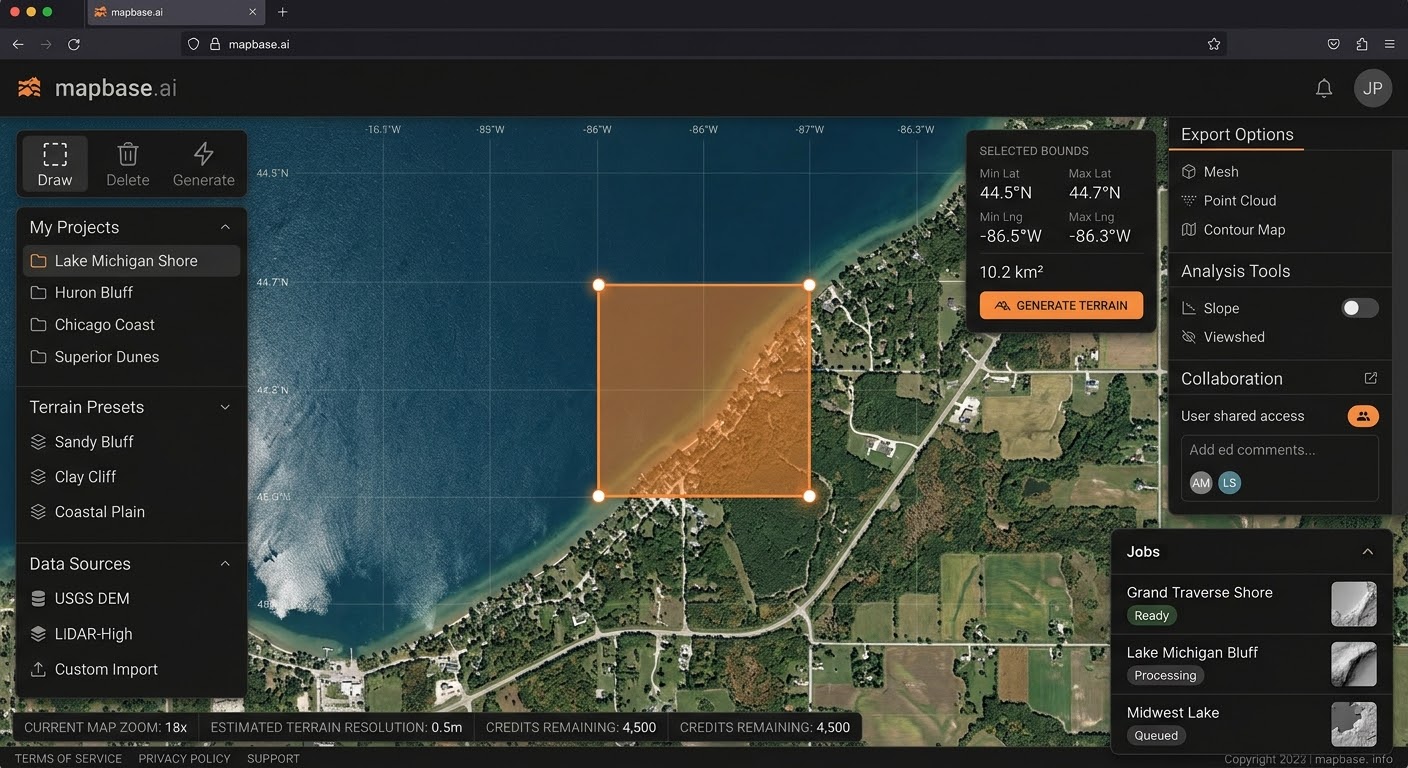
Task: Open the Midwest Lake job thumbnail
Action: click(1354, 724)
